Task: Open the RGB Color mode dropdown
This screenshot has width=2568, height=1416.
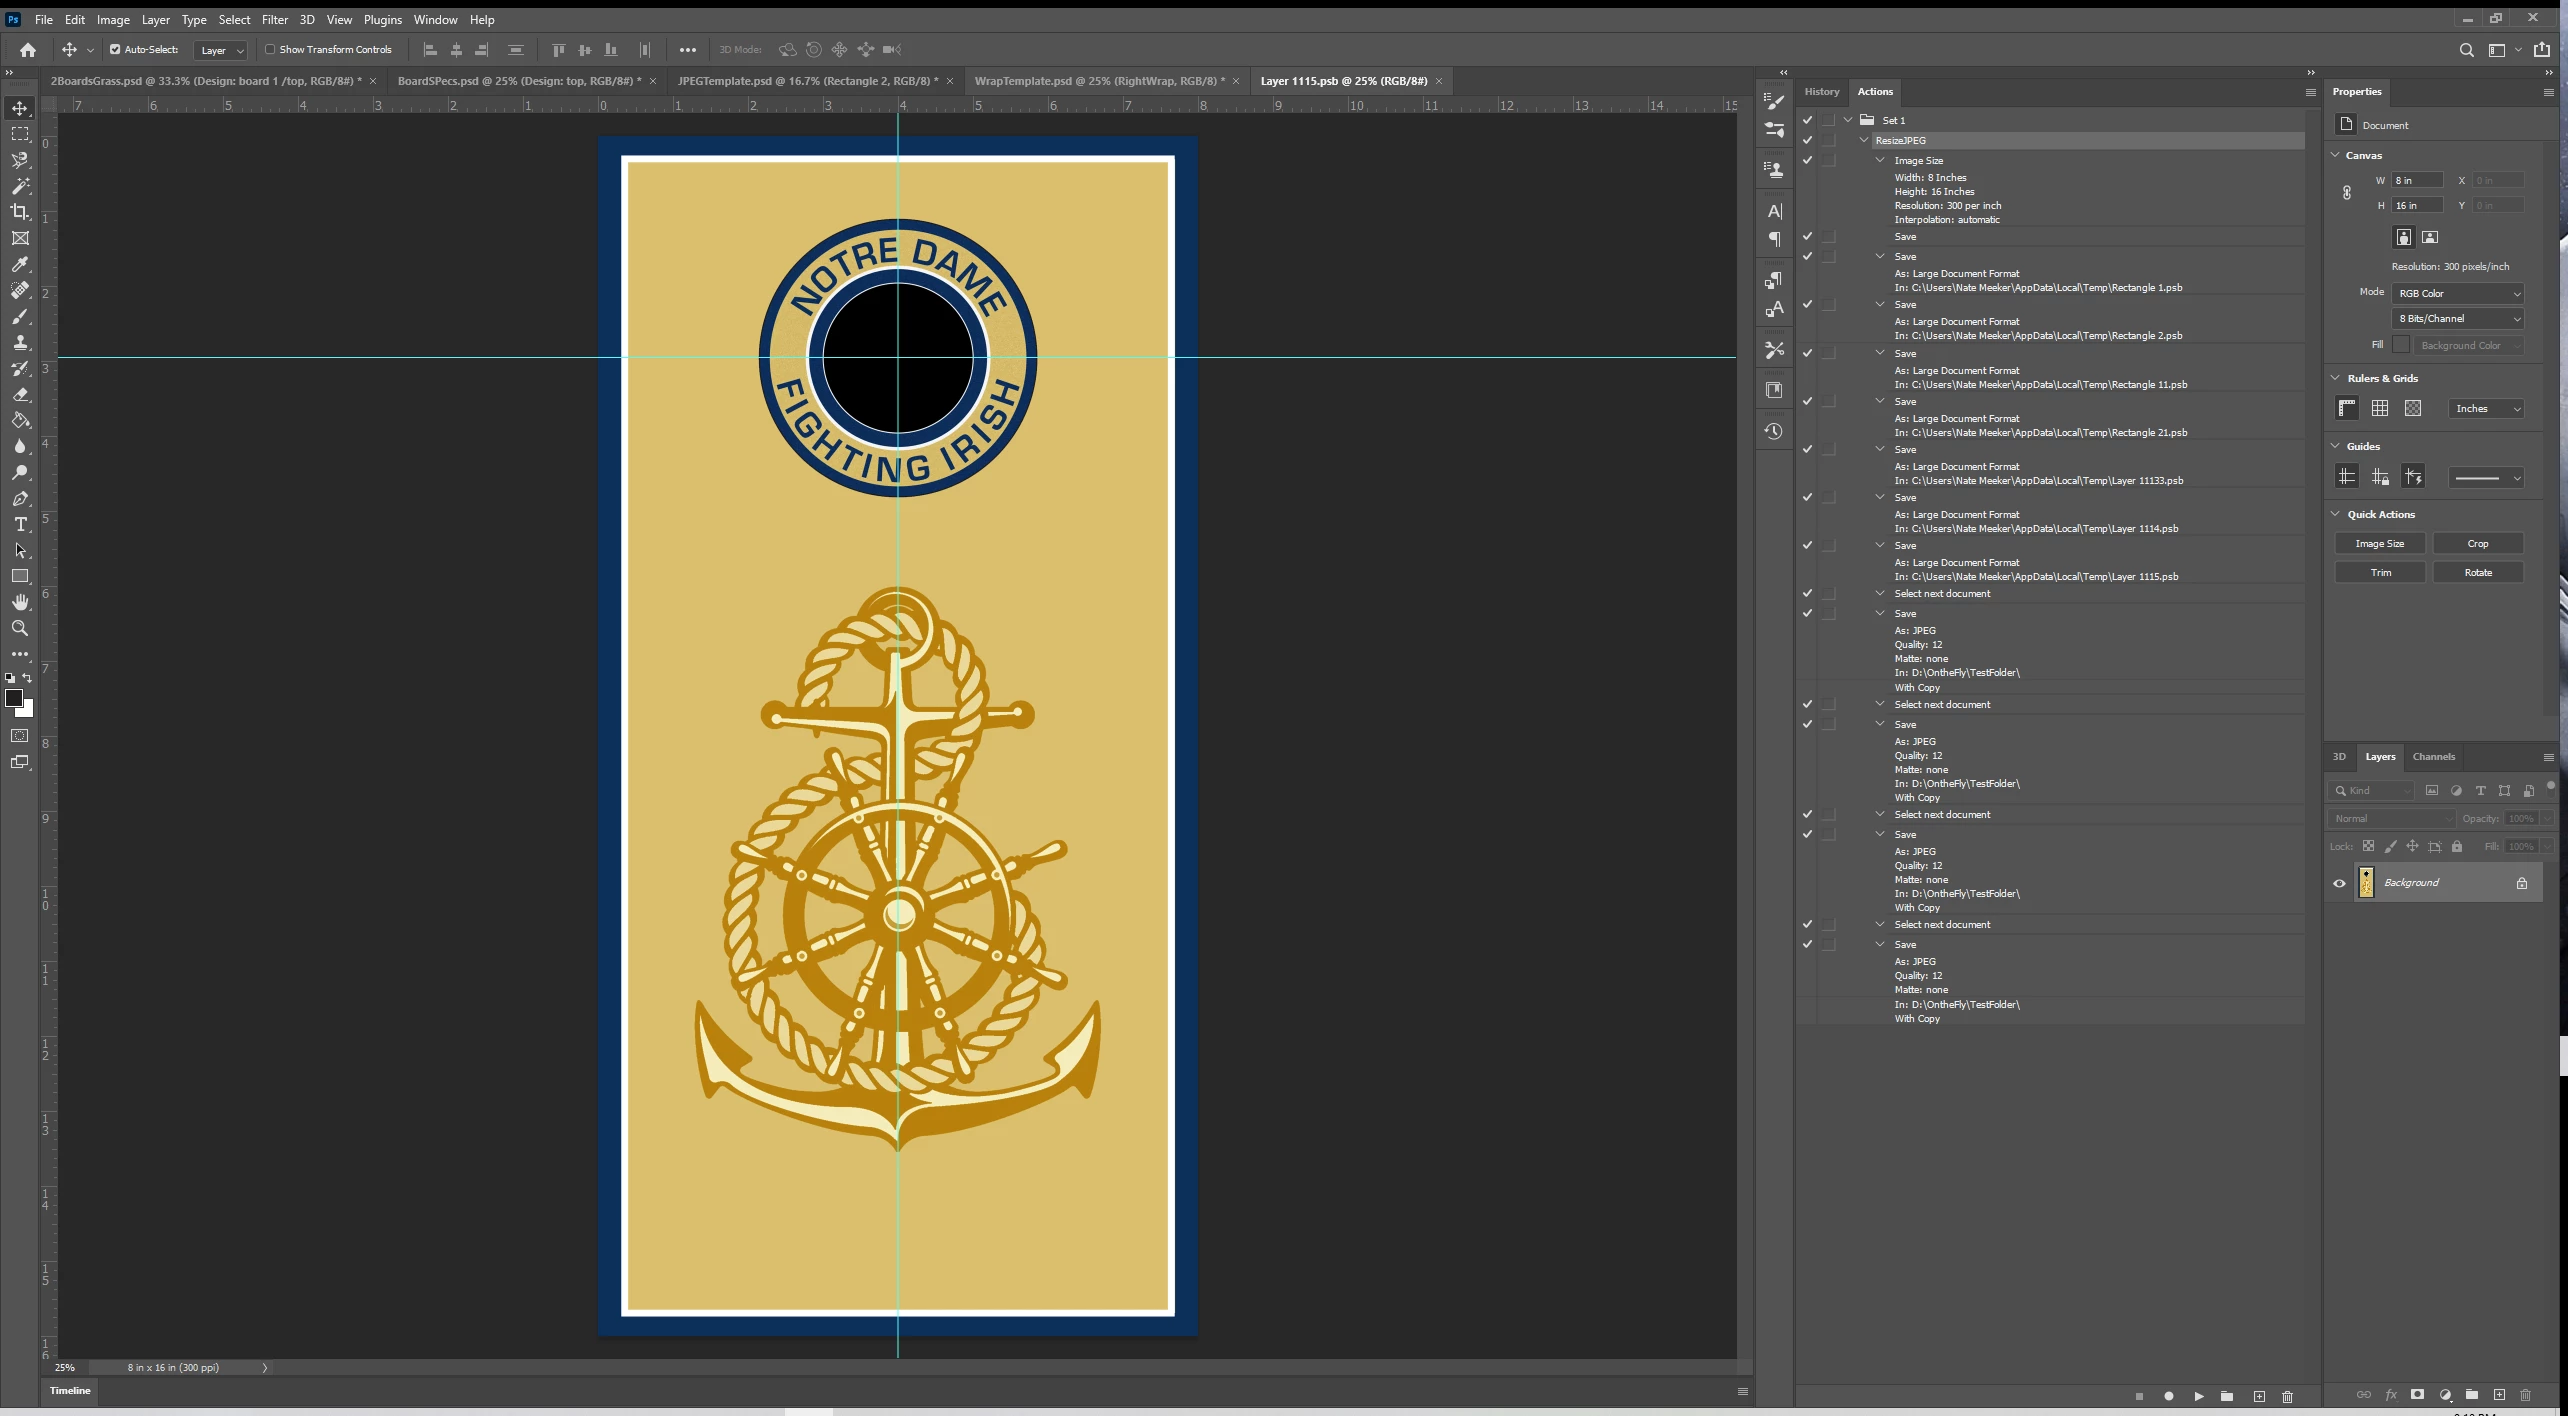Action: [2458, 293]
